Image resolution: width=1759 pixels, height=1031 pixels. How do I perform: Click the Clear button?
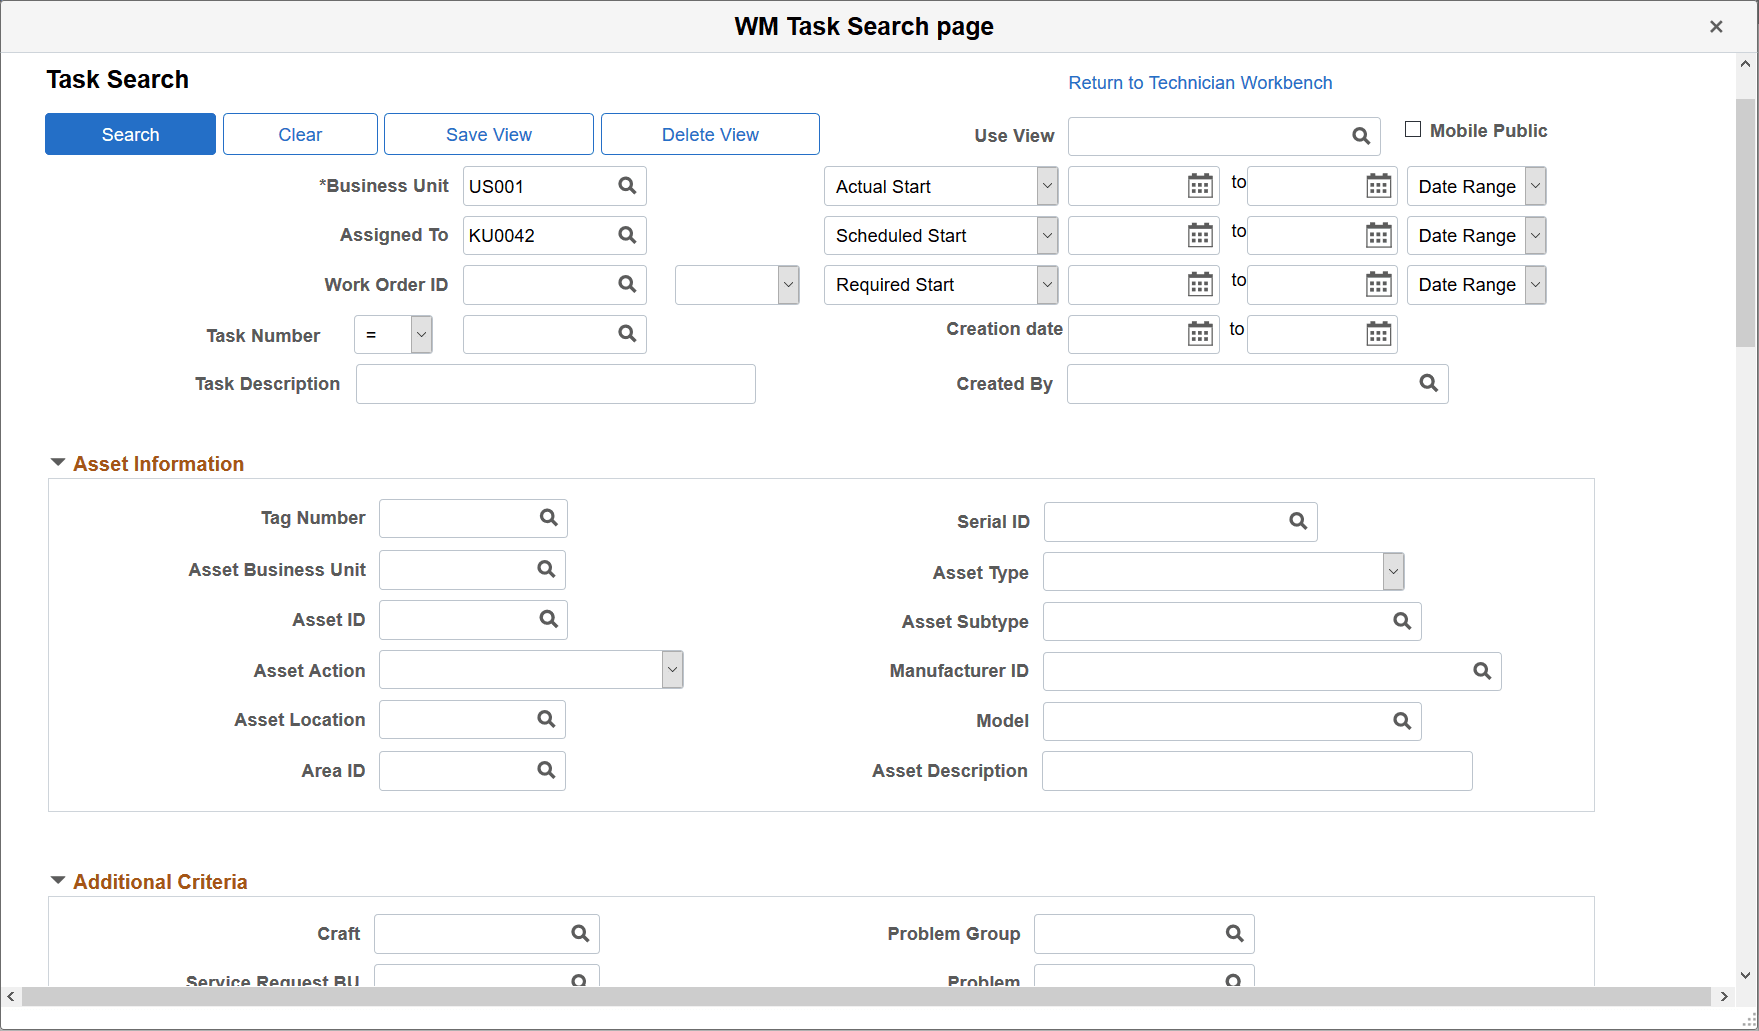tap(300, 133)
